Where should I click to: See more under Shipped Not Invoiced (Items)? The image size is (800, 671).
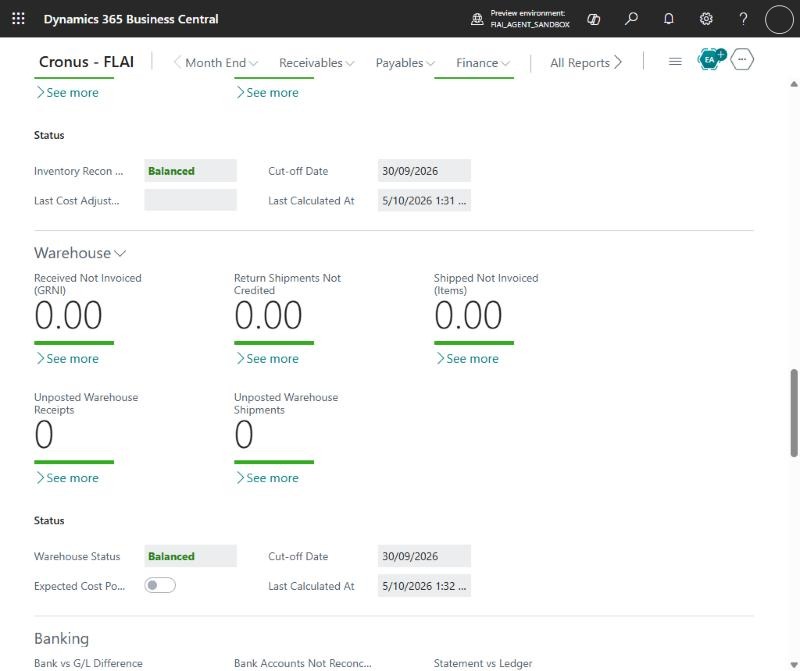(x=467, y=359)
